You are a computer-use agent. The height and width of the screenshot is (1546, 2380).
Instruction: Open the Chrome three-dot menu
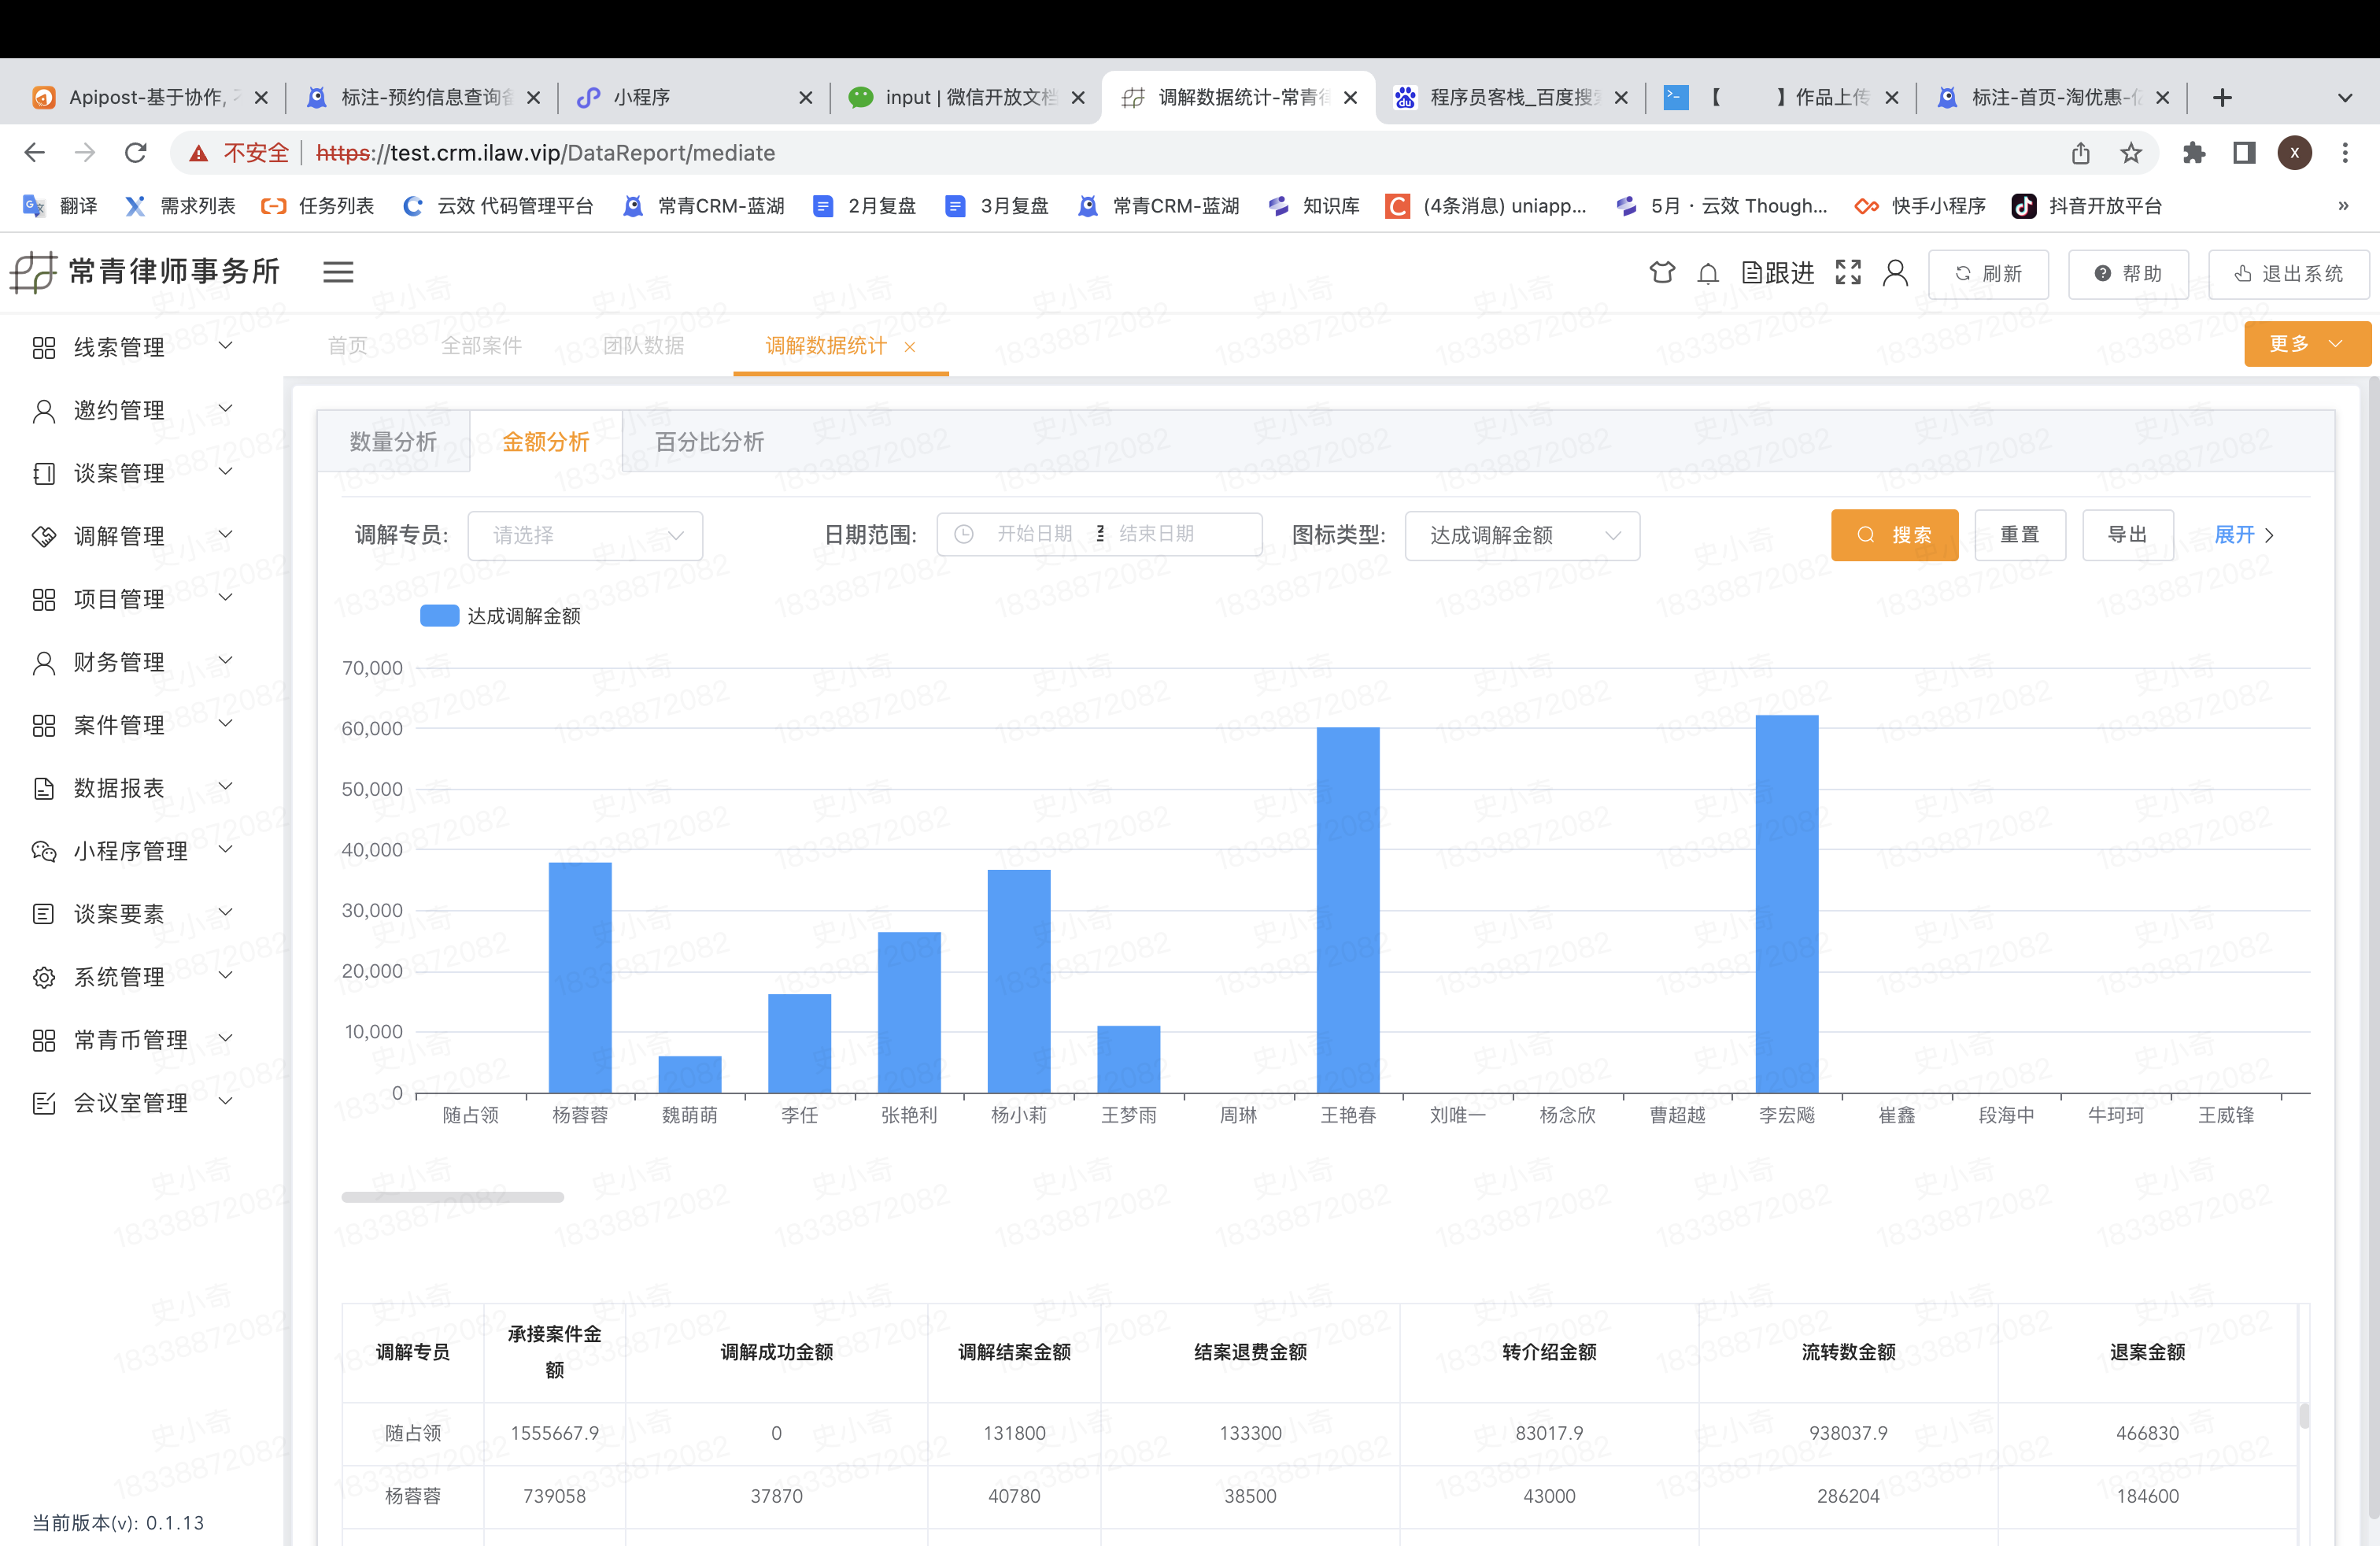tap(2345, 153)
